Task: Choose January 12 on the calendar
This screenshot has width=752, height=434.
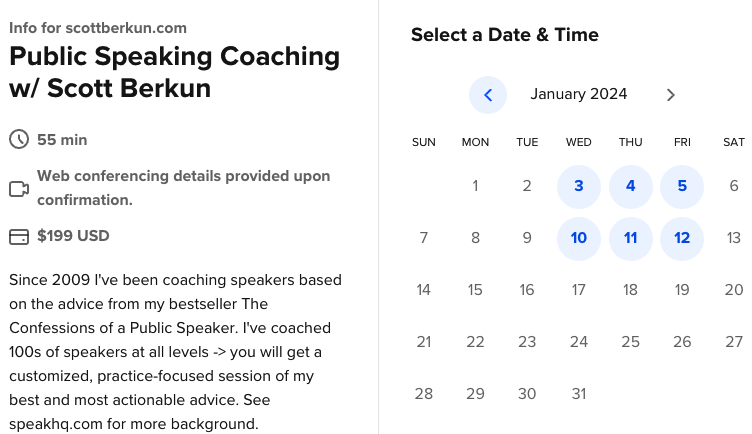Action: (x=682, y=238)
